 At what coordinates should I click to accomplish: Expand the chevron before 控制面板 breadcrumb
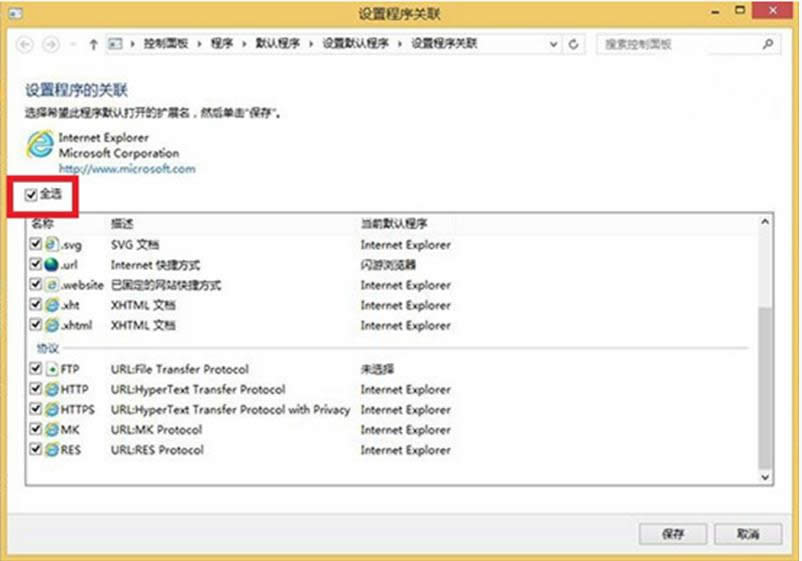coord(132,44)
